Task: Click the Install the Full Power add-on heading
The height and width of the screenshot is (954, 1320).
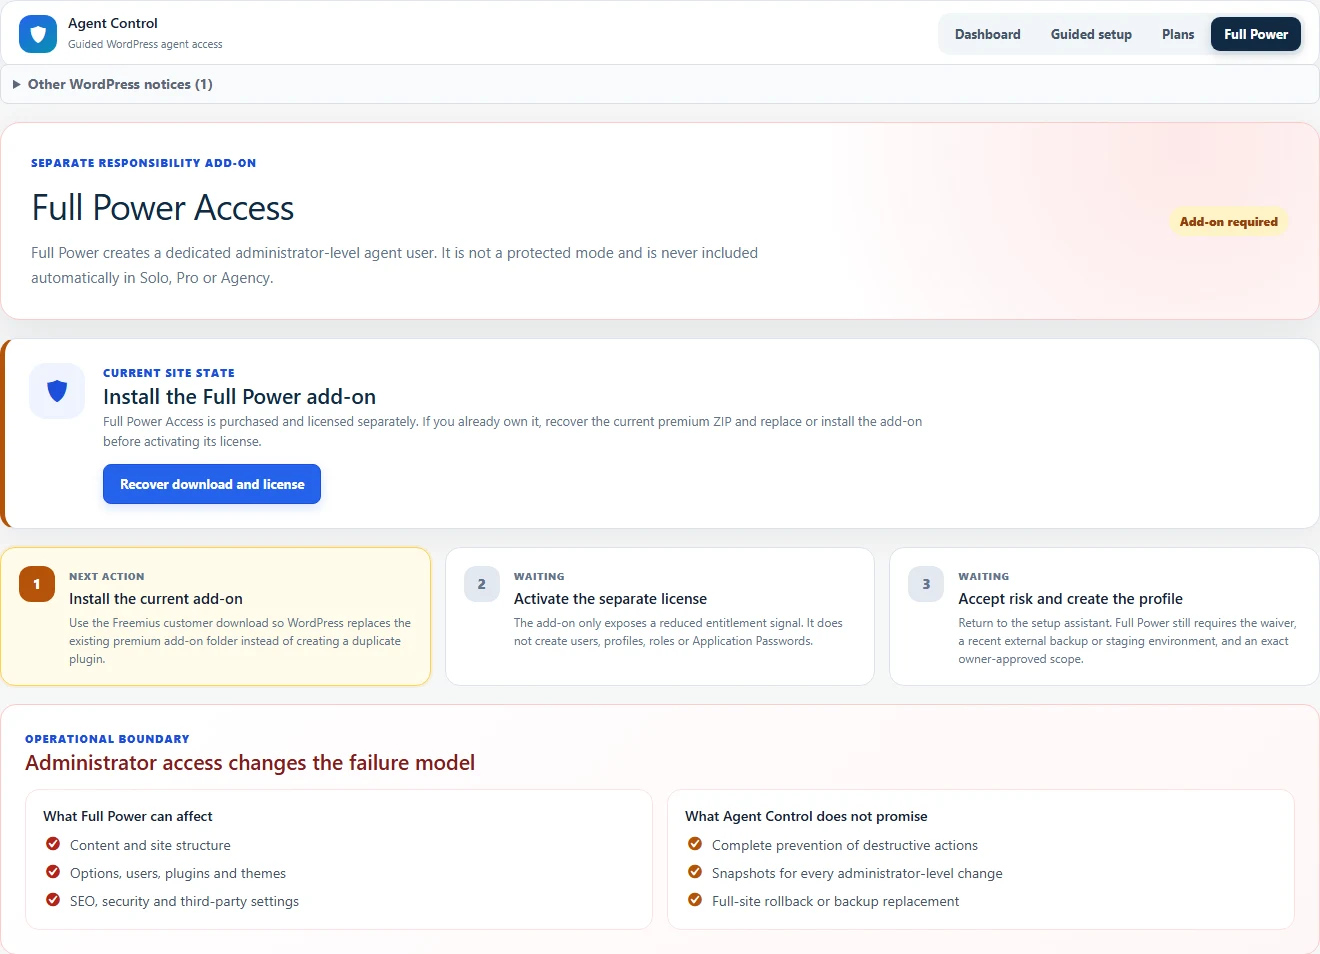Action: click(240, 396)
